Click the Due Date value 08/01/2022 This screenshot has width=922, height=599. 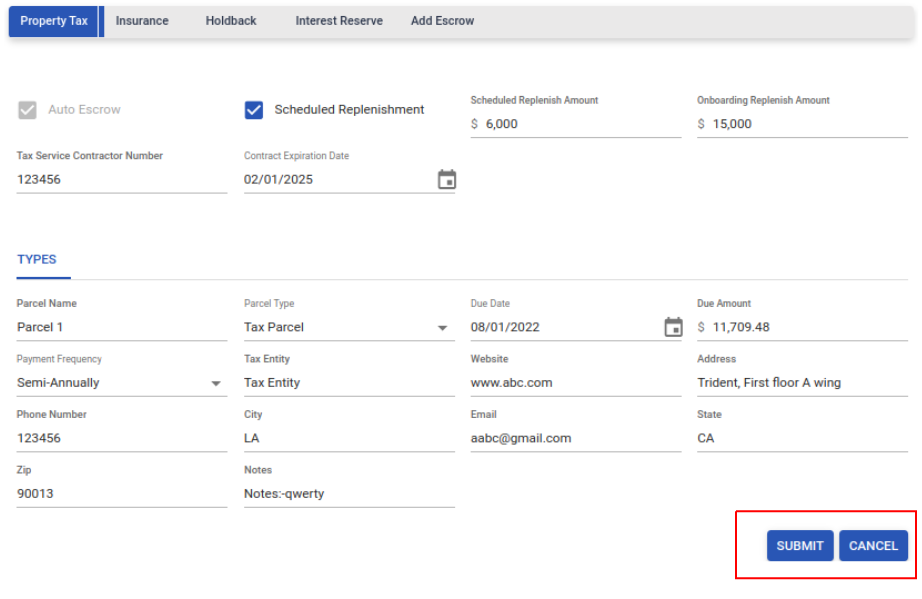[x=505, y=327]
